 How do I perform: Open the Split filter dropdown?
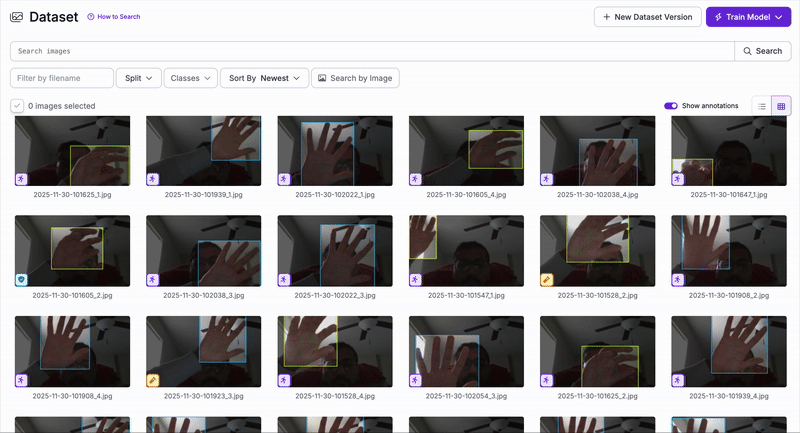(139, 78)
